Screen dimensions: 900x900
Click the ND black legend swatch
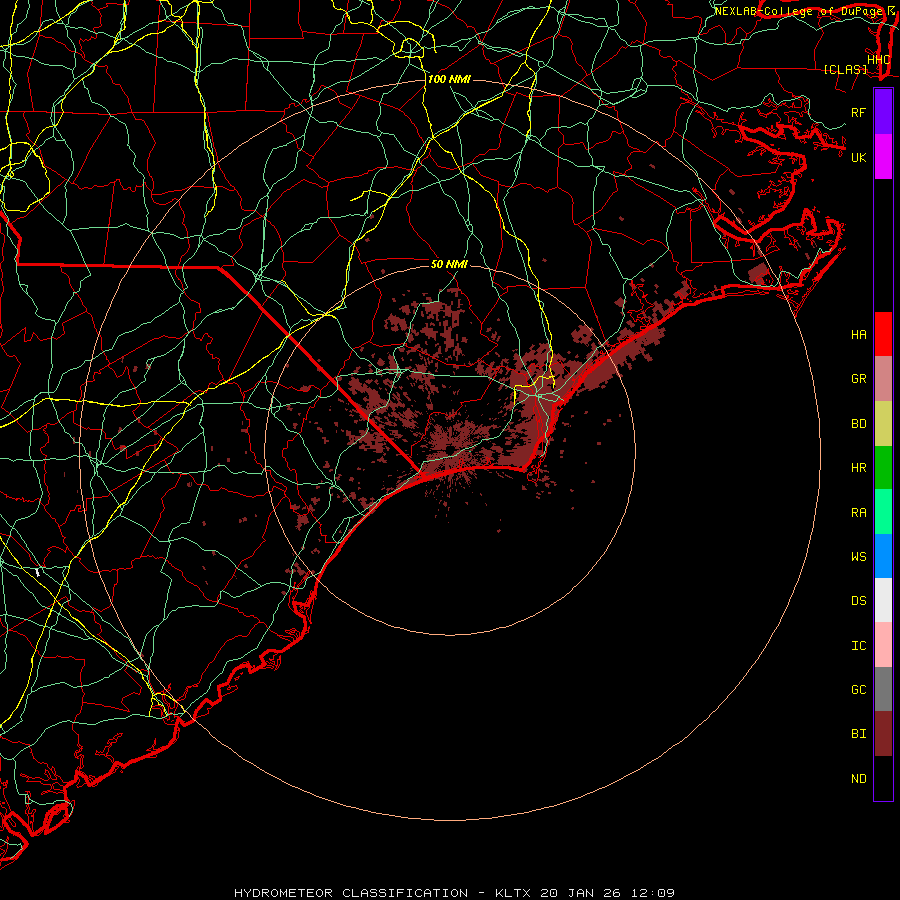tap(883, 778)
